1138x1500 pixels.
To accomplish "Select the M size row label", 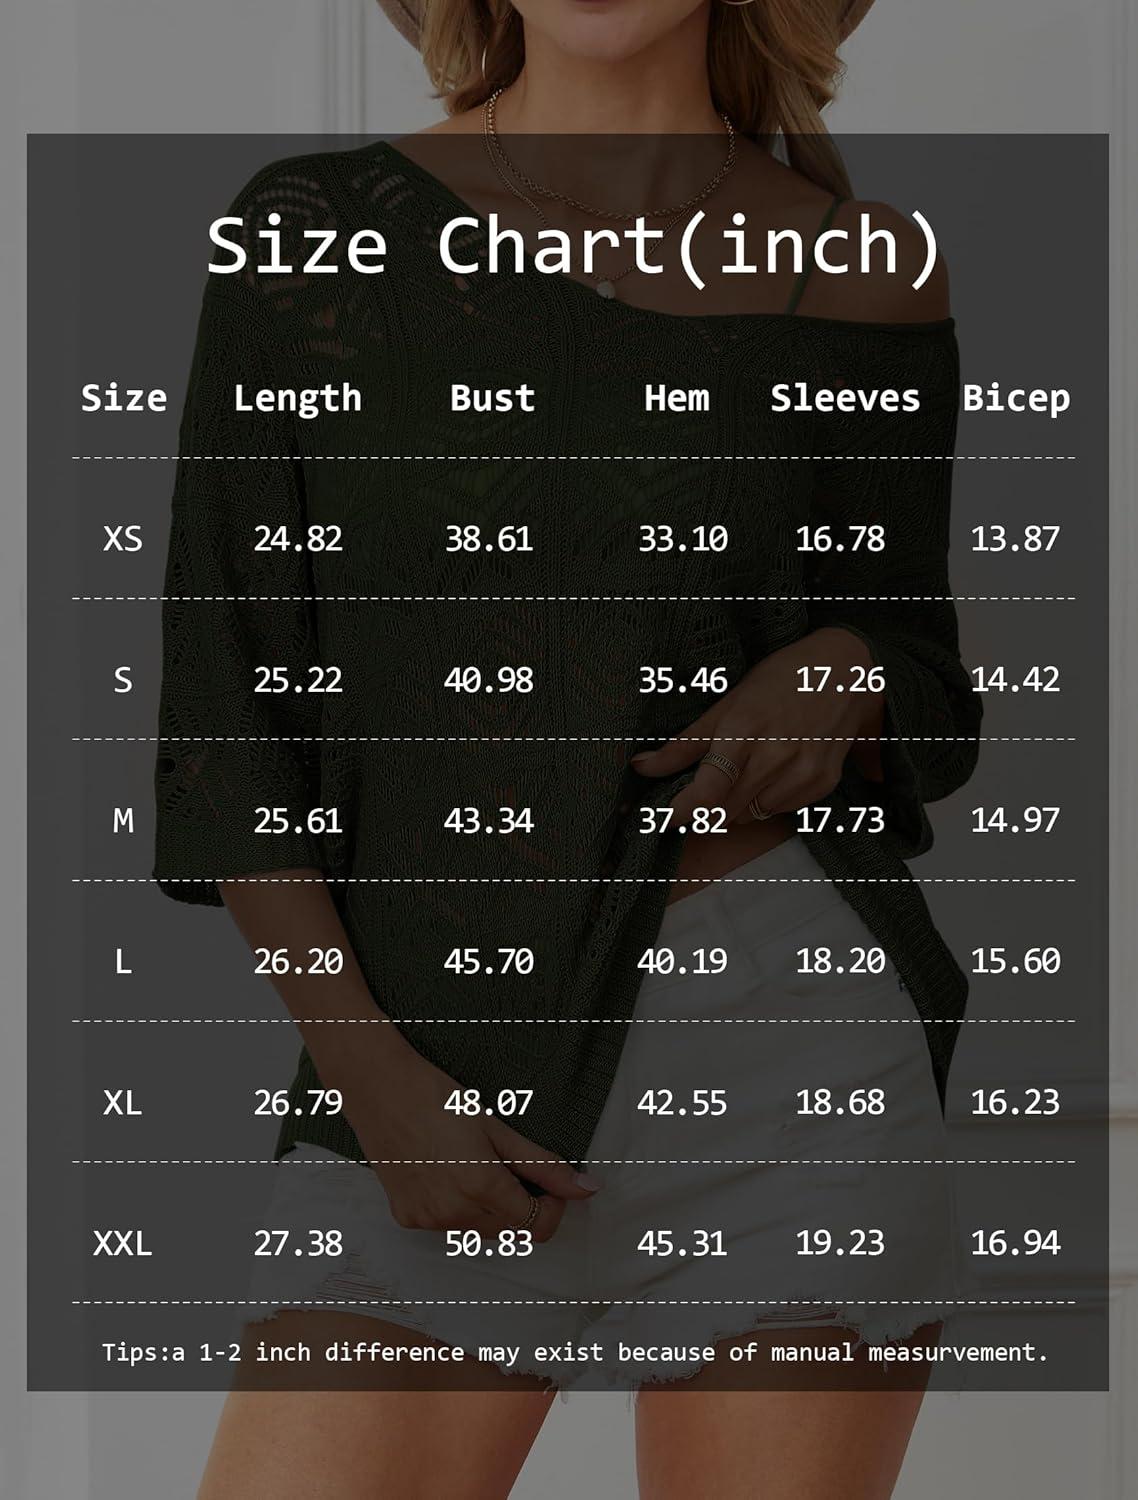I will 123,821.
